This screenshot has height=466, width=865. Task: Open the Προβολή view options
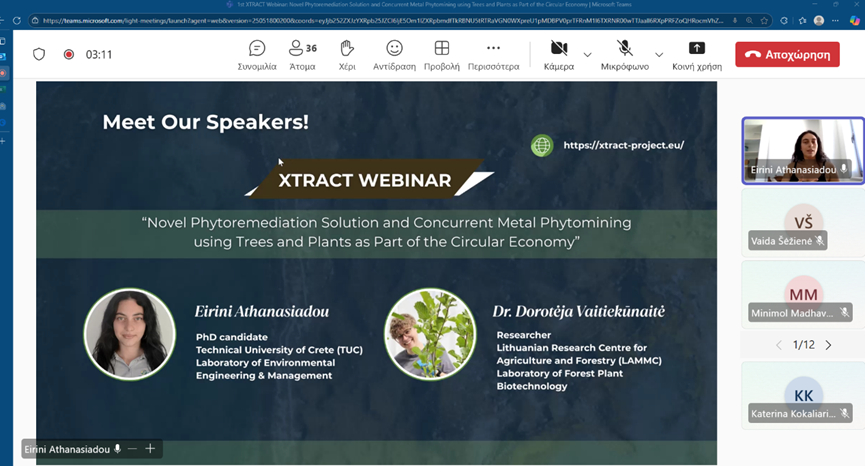click(x=441, y=54)
